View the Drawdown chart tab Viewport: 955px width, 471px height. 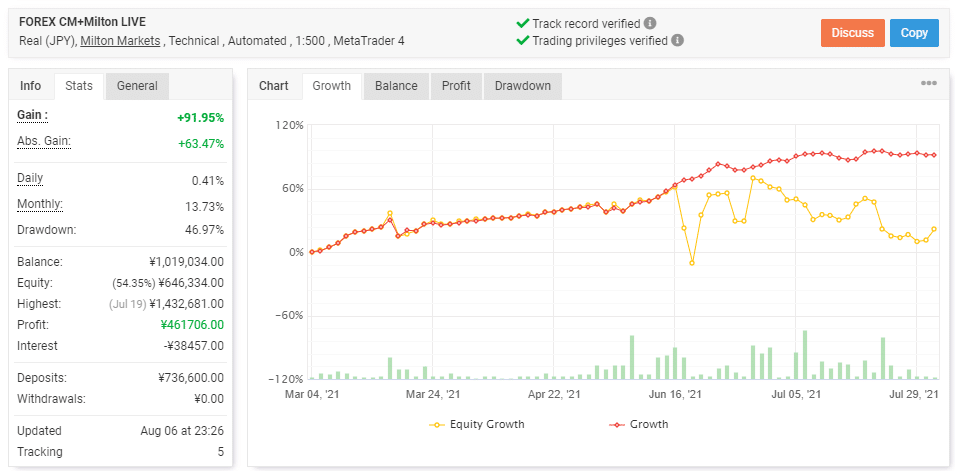click(x=522, y=86)
